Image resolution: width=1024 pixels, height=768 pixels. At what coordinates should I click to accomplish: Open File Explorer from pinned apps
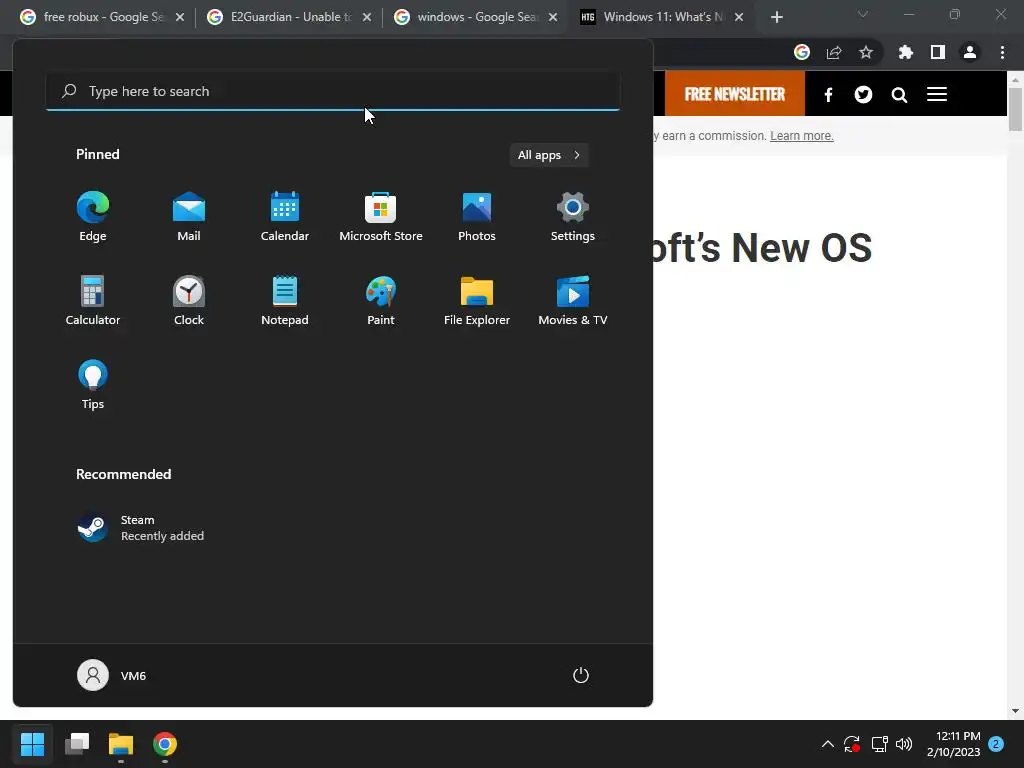click(477, 300)
